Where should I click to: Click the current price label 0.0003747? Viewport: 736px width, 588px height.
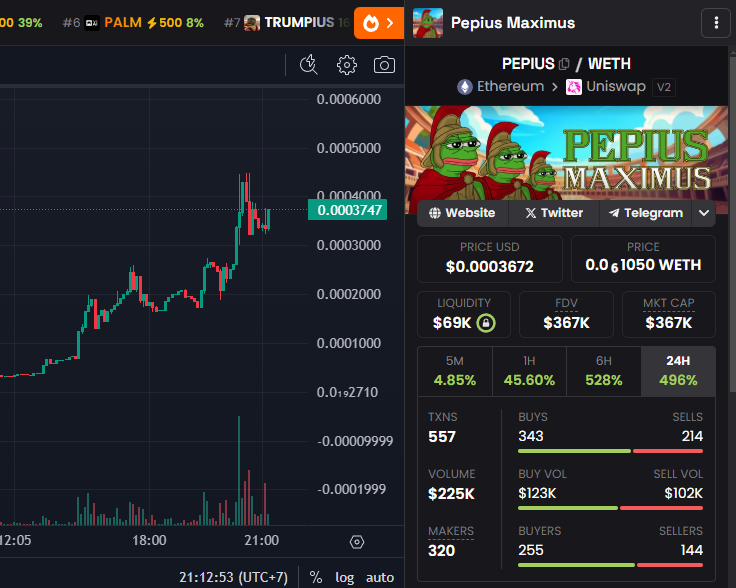tap(347, 210)
